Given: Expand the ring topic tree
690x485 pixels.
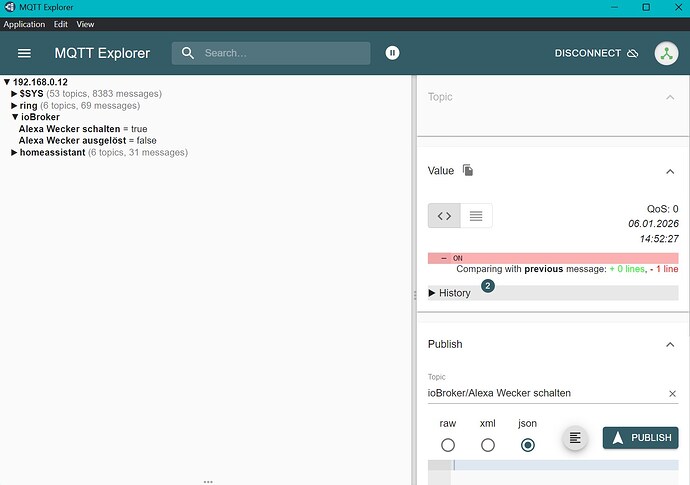Looking at the screenshot, I should [x=14, y=106].
